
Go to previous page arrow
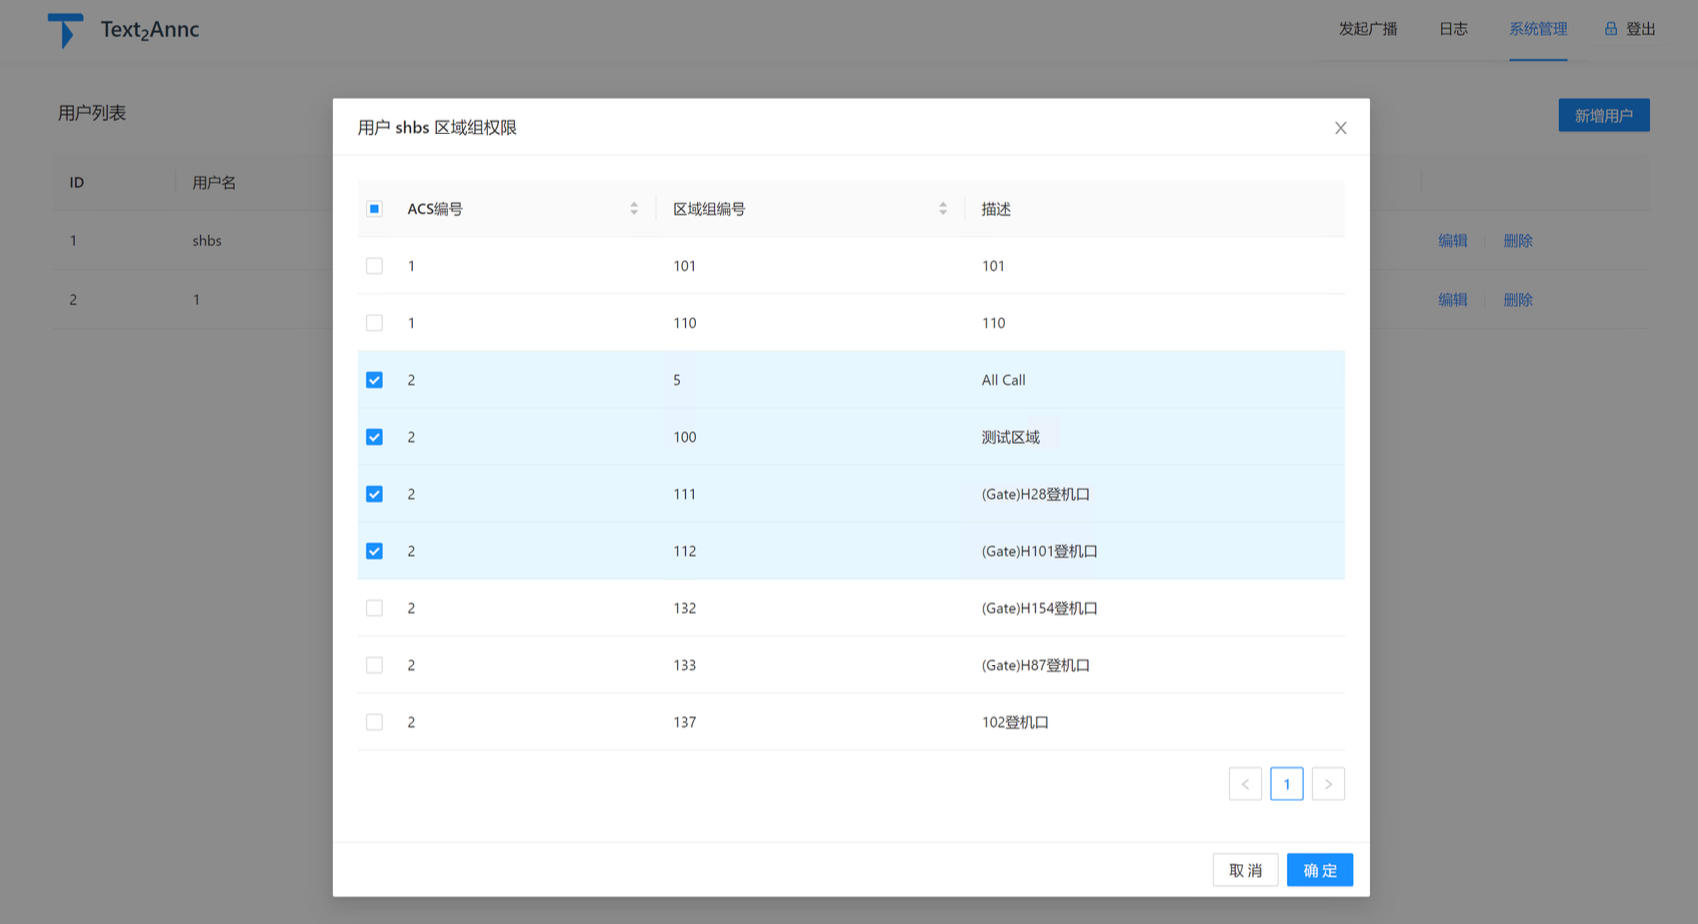(1245, 784)
